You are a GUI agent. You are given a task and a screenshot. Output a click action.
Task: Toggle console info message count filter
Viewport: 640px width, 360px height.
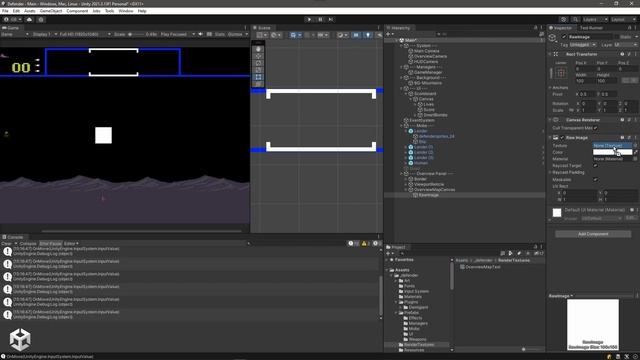[x=353, y=243]
